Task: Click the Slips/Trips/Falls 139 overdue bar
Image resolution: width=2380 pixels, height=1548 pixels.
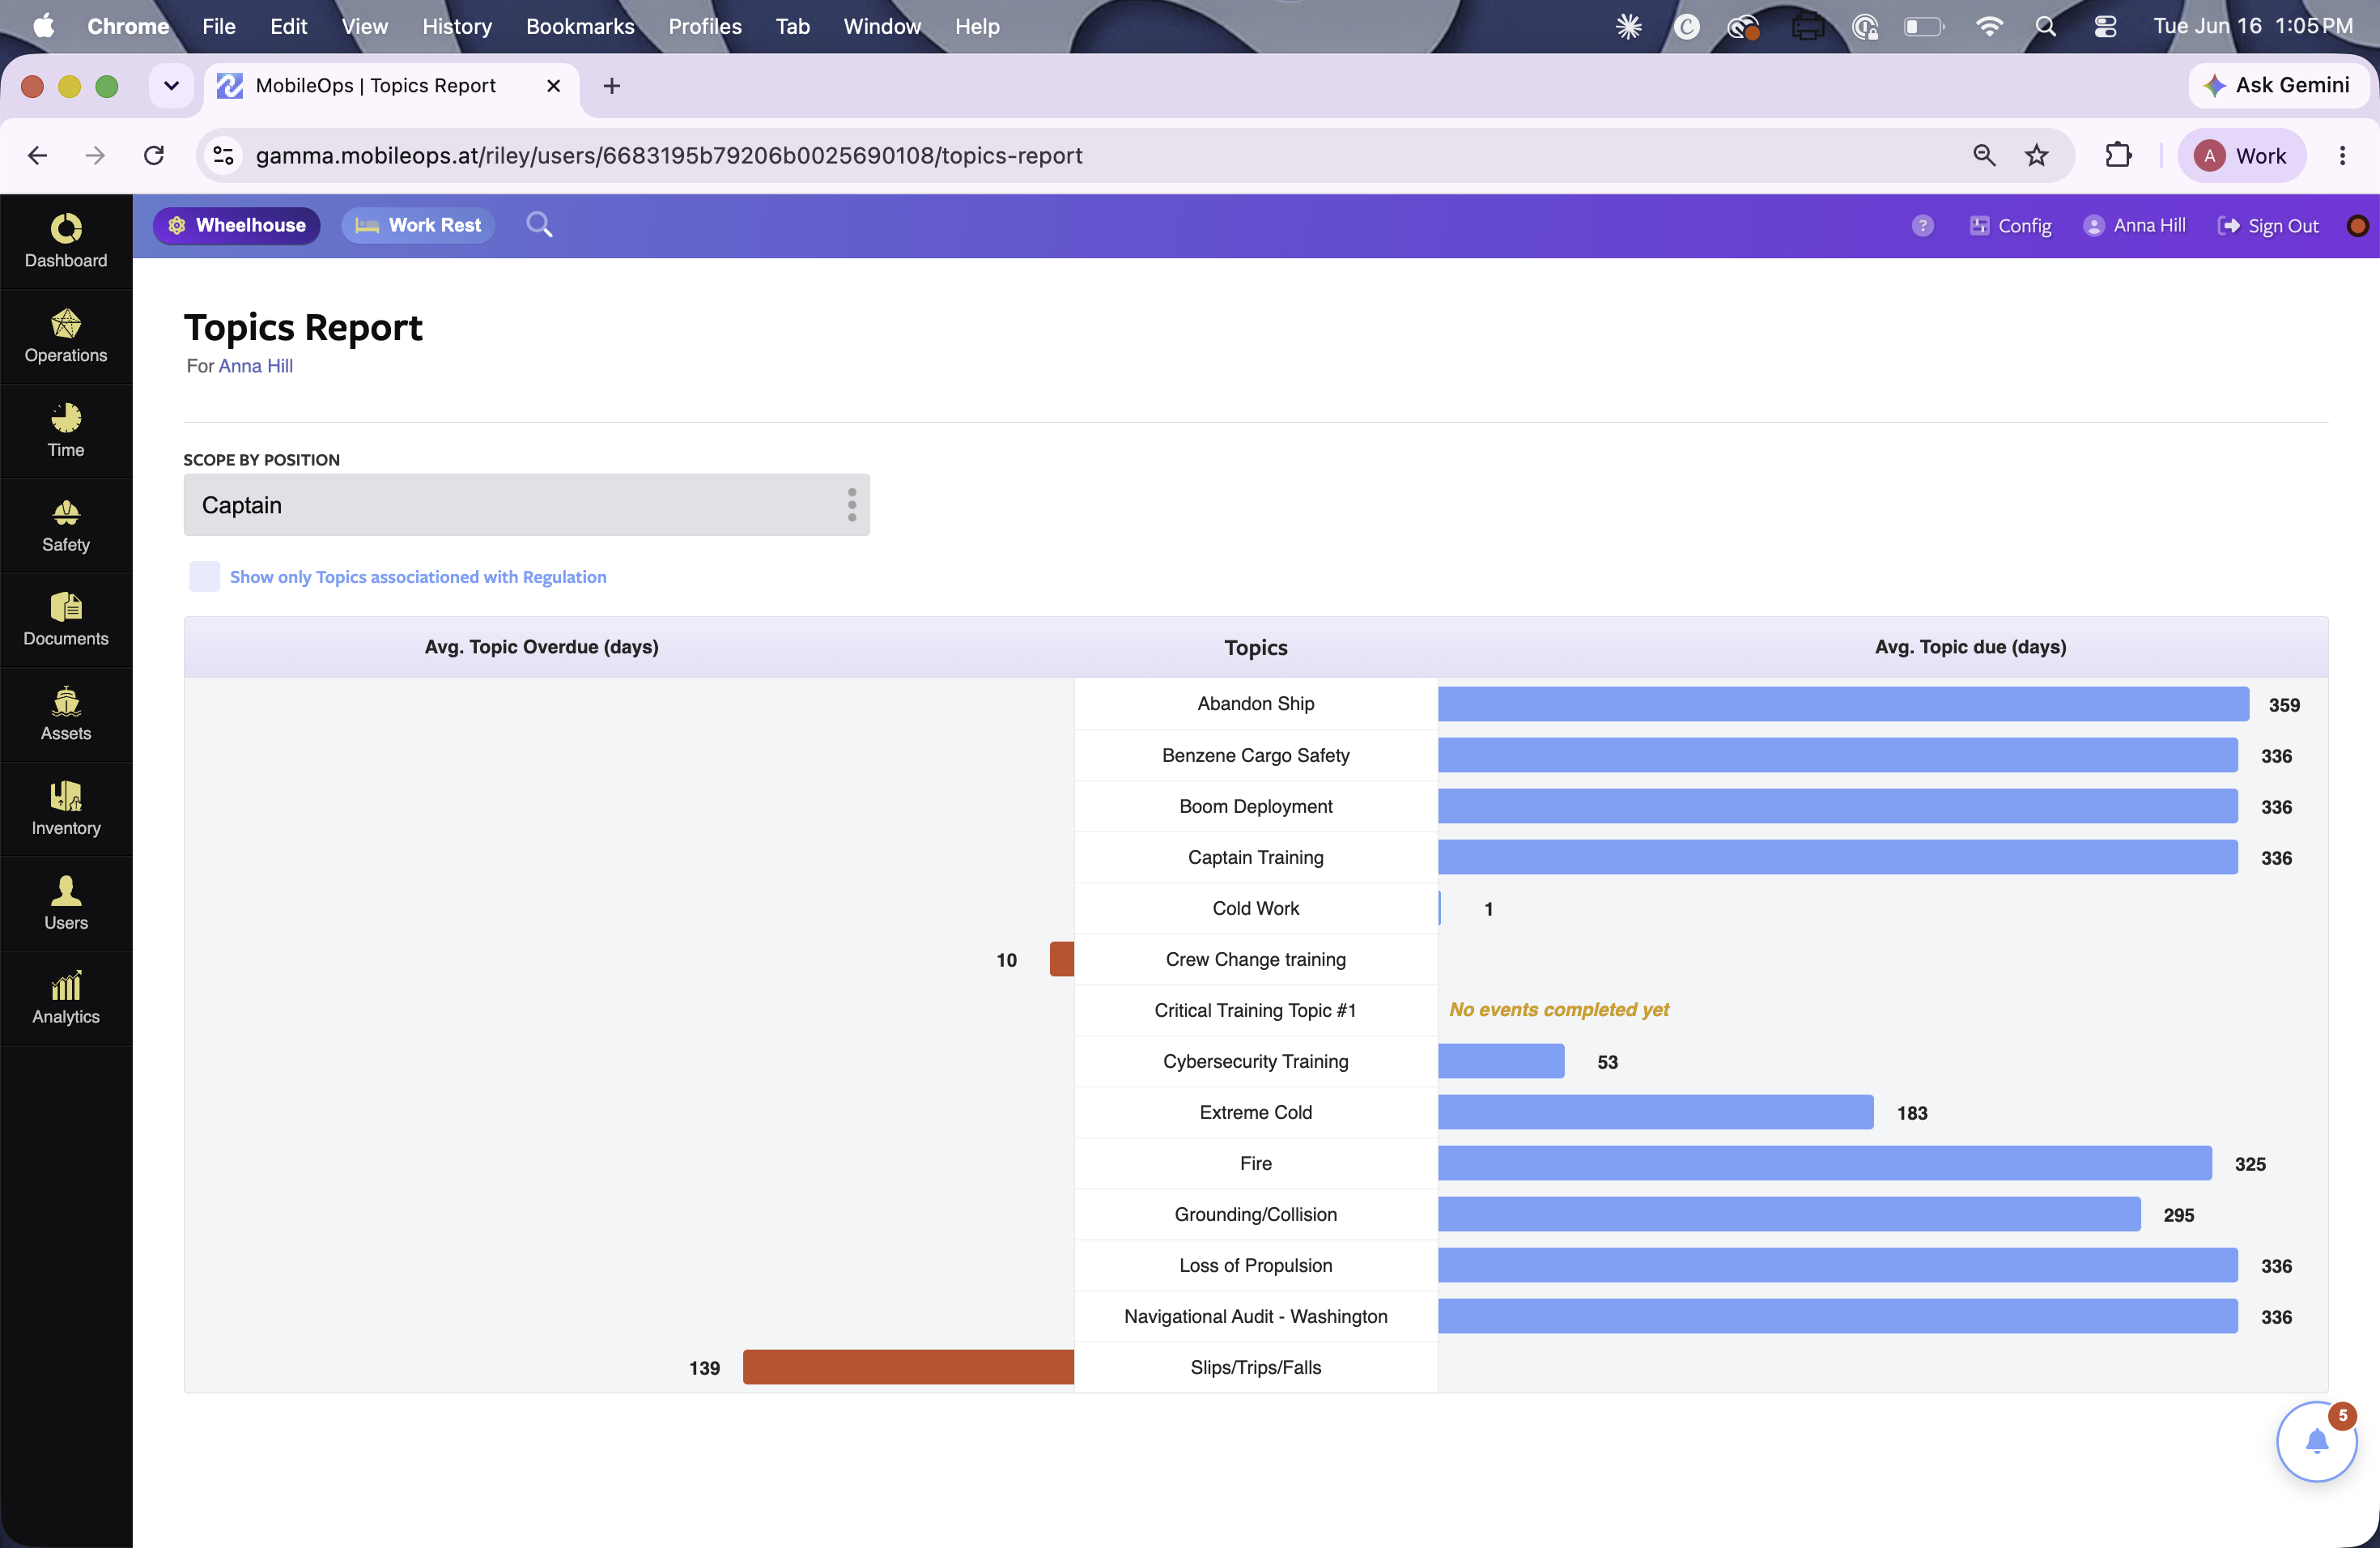Action: click(x=908, y=1367)
